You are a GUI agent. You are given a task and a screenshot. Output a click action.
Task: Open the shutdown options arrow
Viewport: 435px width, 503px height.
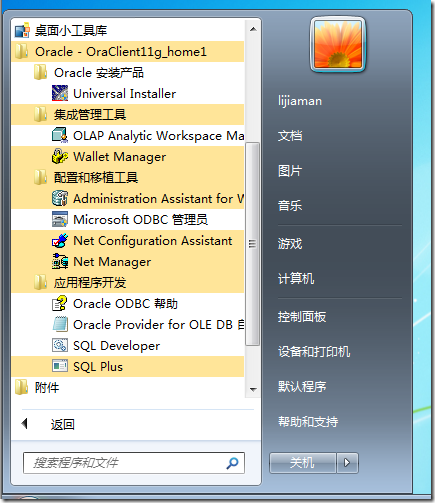point(347,463)
